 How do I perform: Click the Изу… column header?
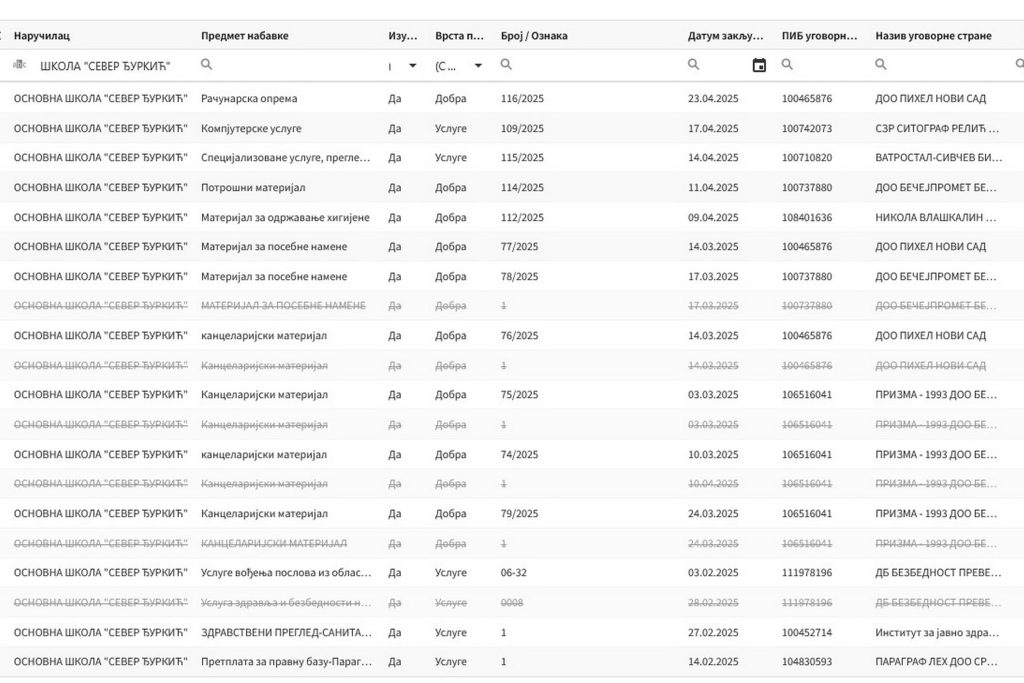(x=402, y=36)
